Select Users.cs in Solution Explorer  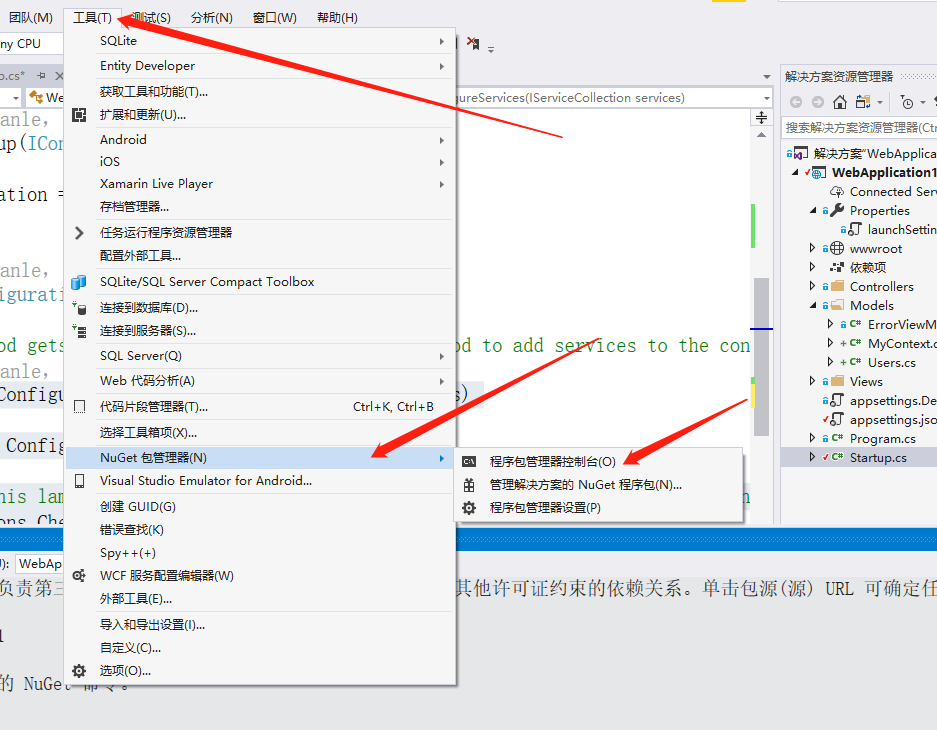891,363
